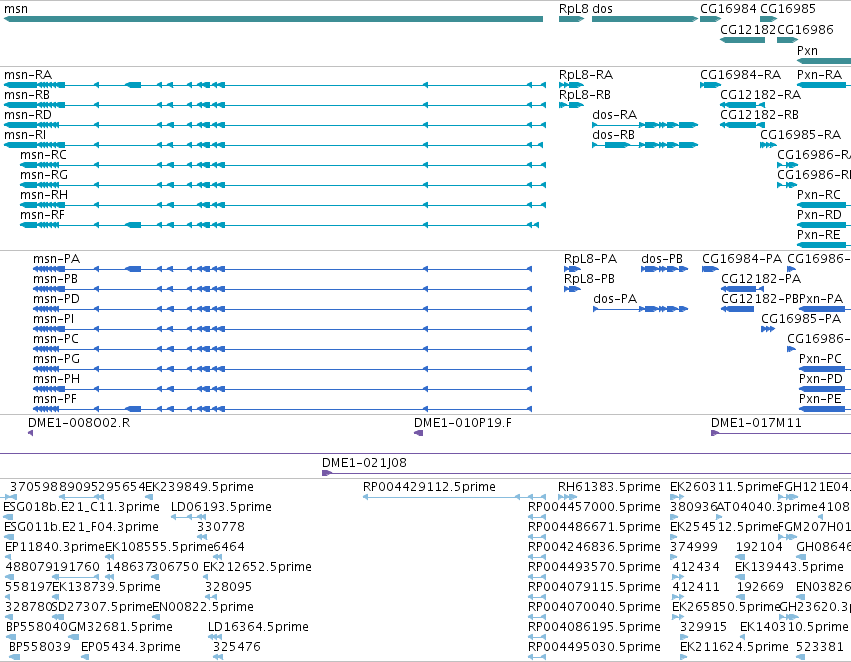Click the Pxn-RC transcript label

click(x=819, y=195)
